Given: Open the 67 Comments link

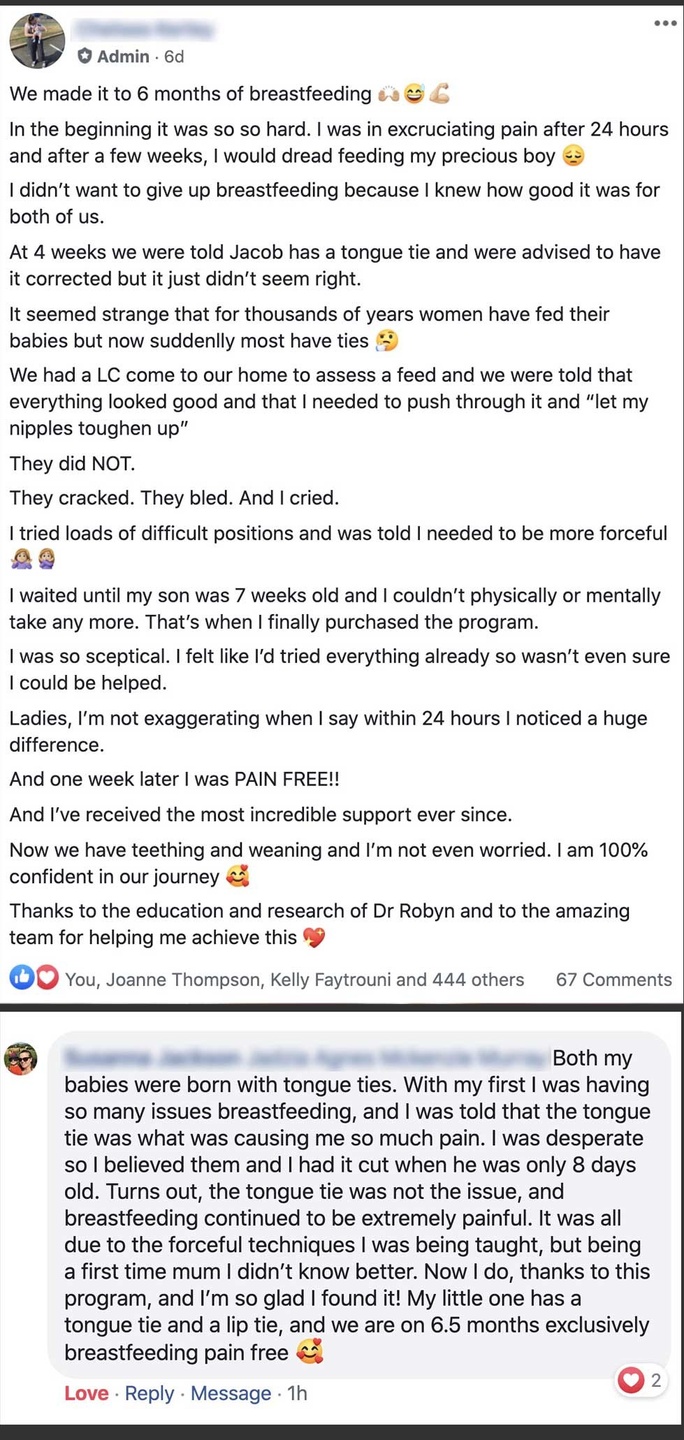Looking at the screenshot, I should click(x=613, y=980).
